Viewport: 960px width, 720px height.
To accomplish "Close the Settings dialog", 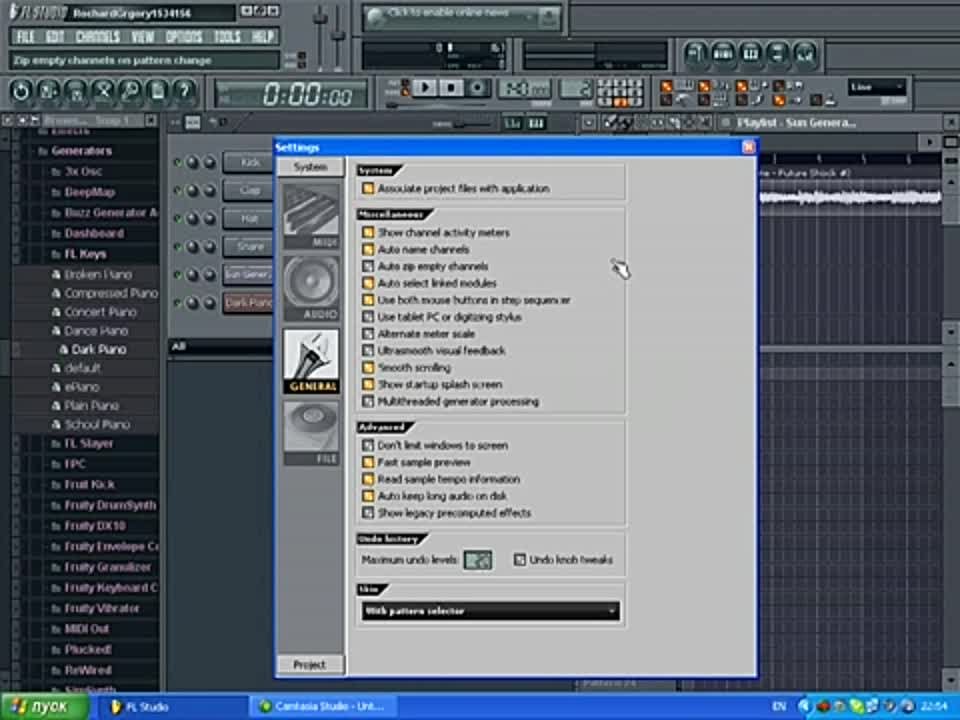I will tap(748, 147).
